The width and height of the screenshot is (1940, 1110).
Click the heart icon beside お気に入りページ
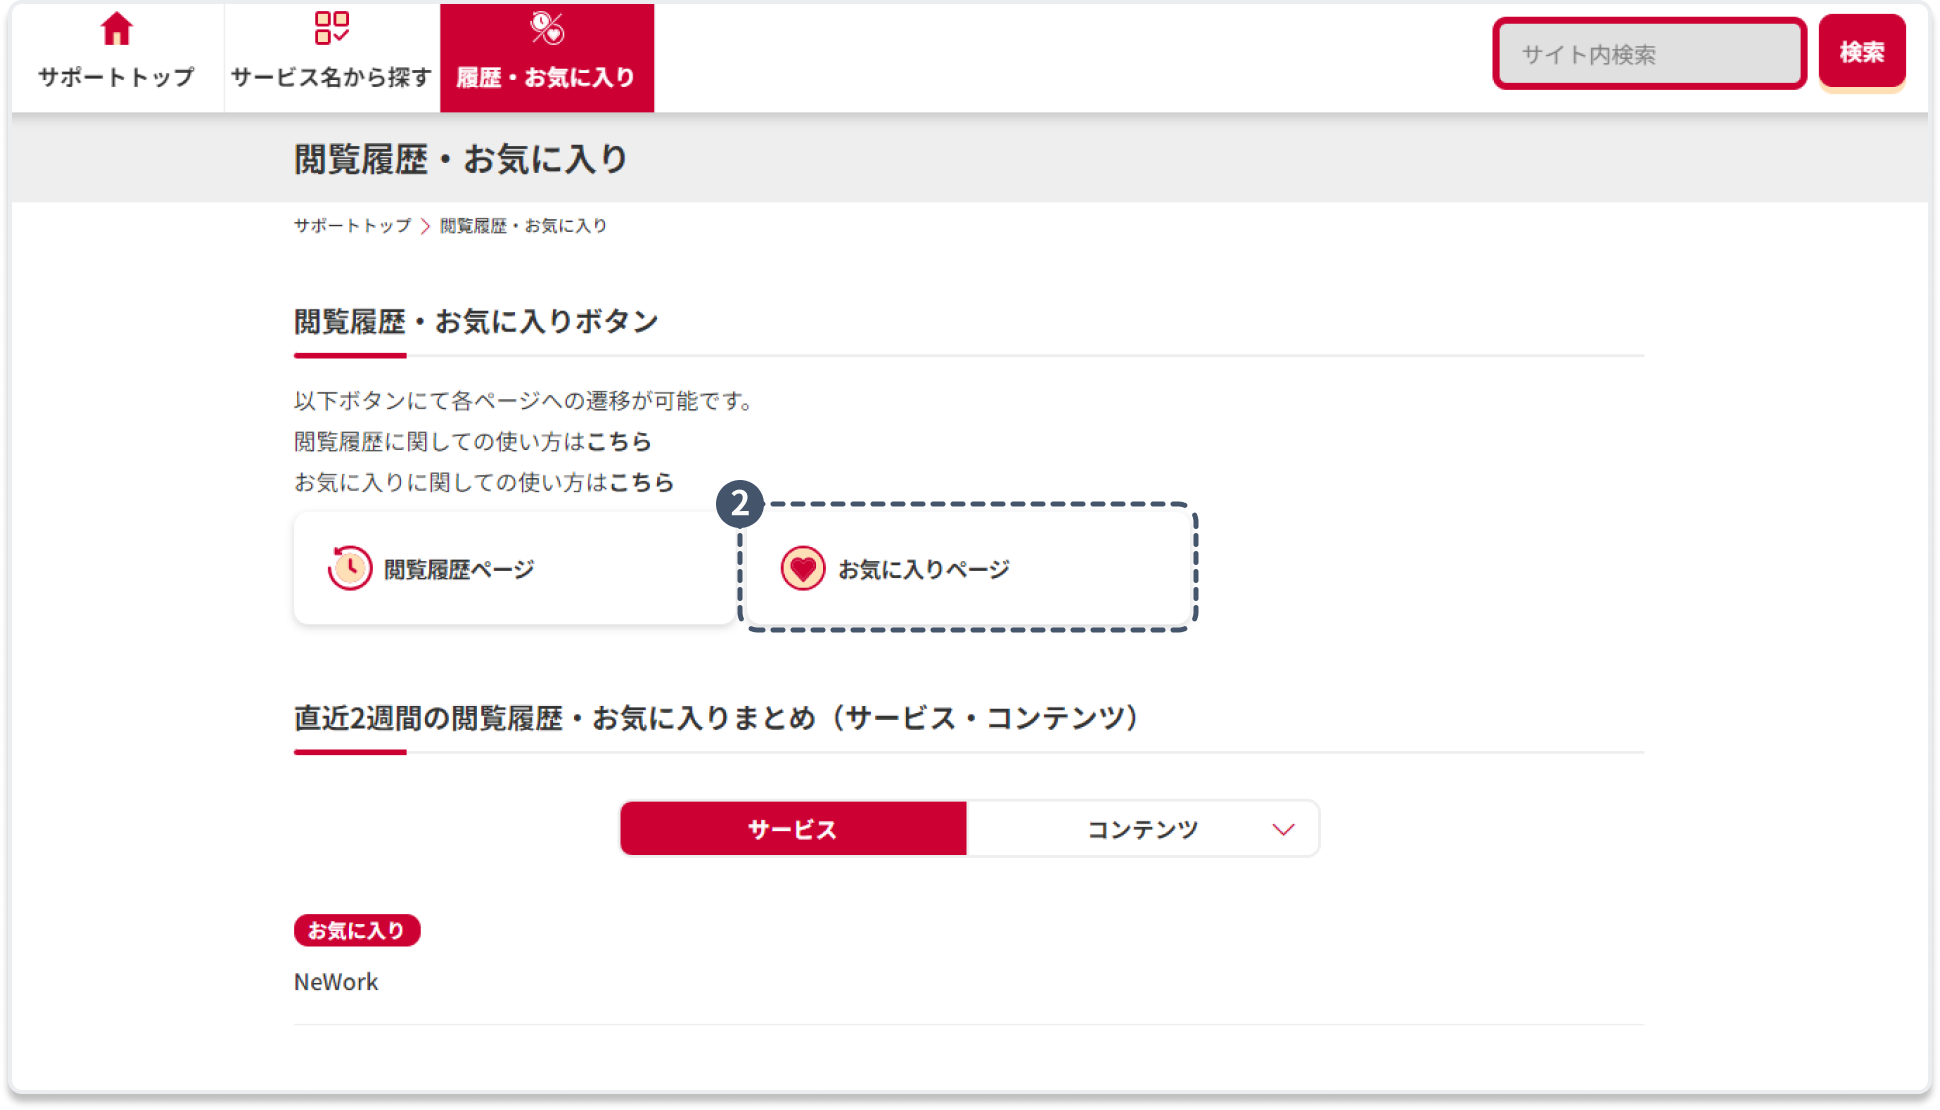coord(802,569)
